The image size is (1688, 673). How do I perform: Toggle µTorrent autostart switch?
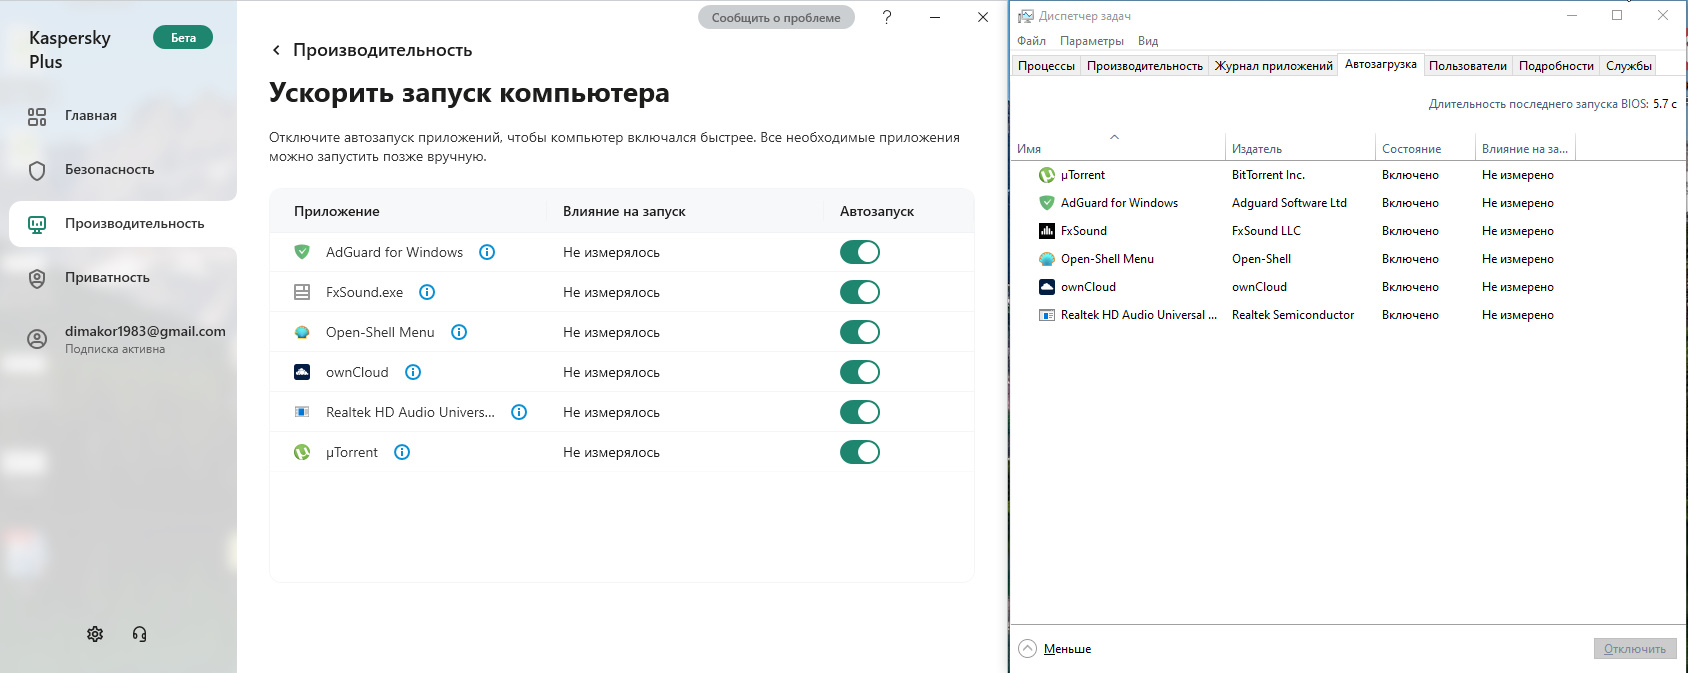(860, 452)
